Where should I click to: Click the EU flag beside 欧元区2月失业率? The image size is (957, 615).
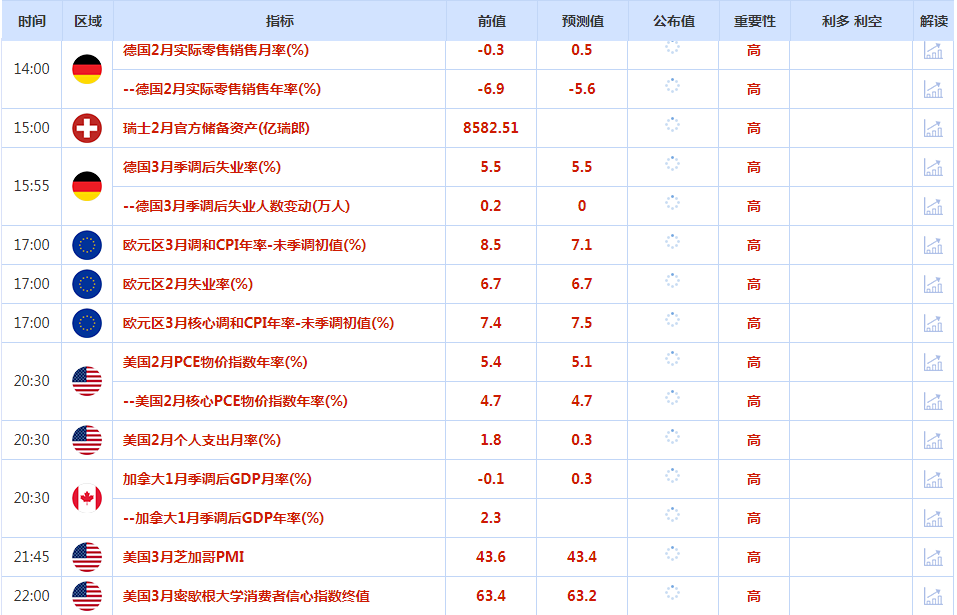[x=87, y=284]
